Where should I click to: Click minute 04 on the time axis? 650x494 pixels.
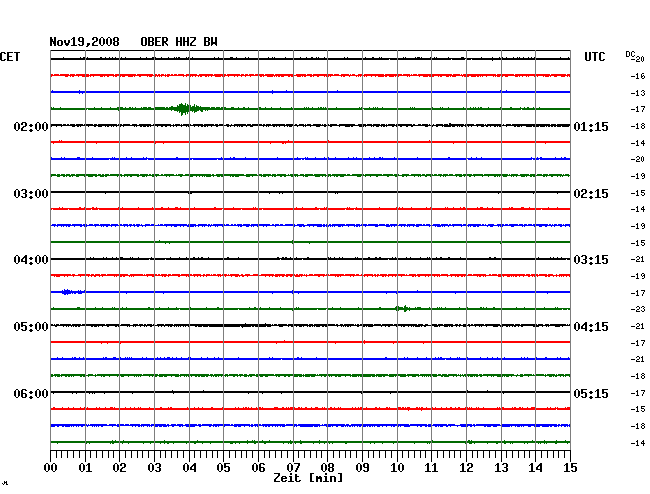(x=189, y=468)
